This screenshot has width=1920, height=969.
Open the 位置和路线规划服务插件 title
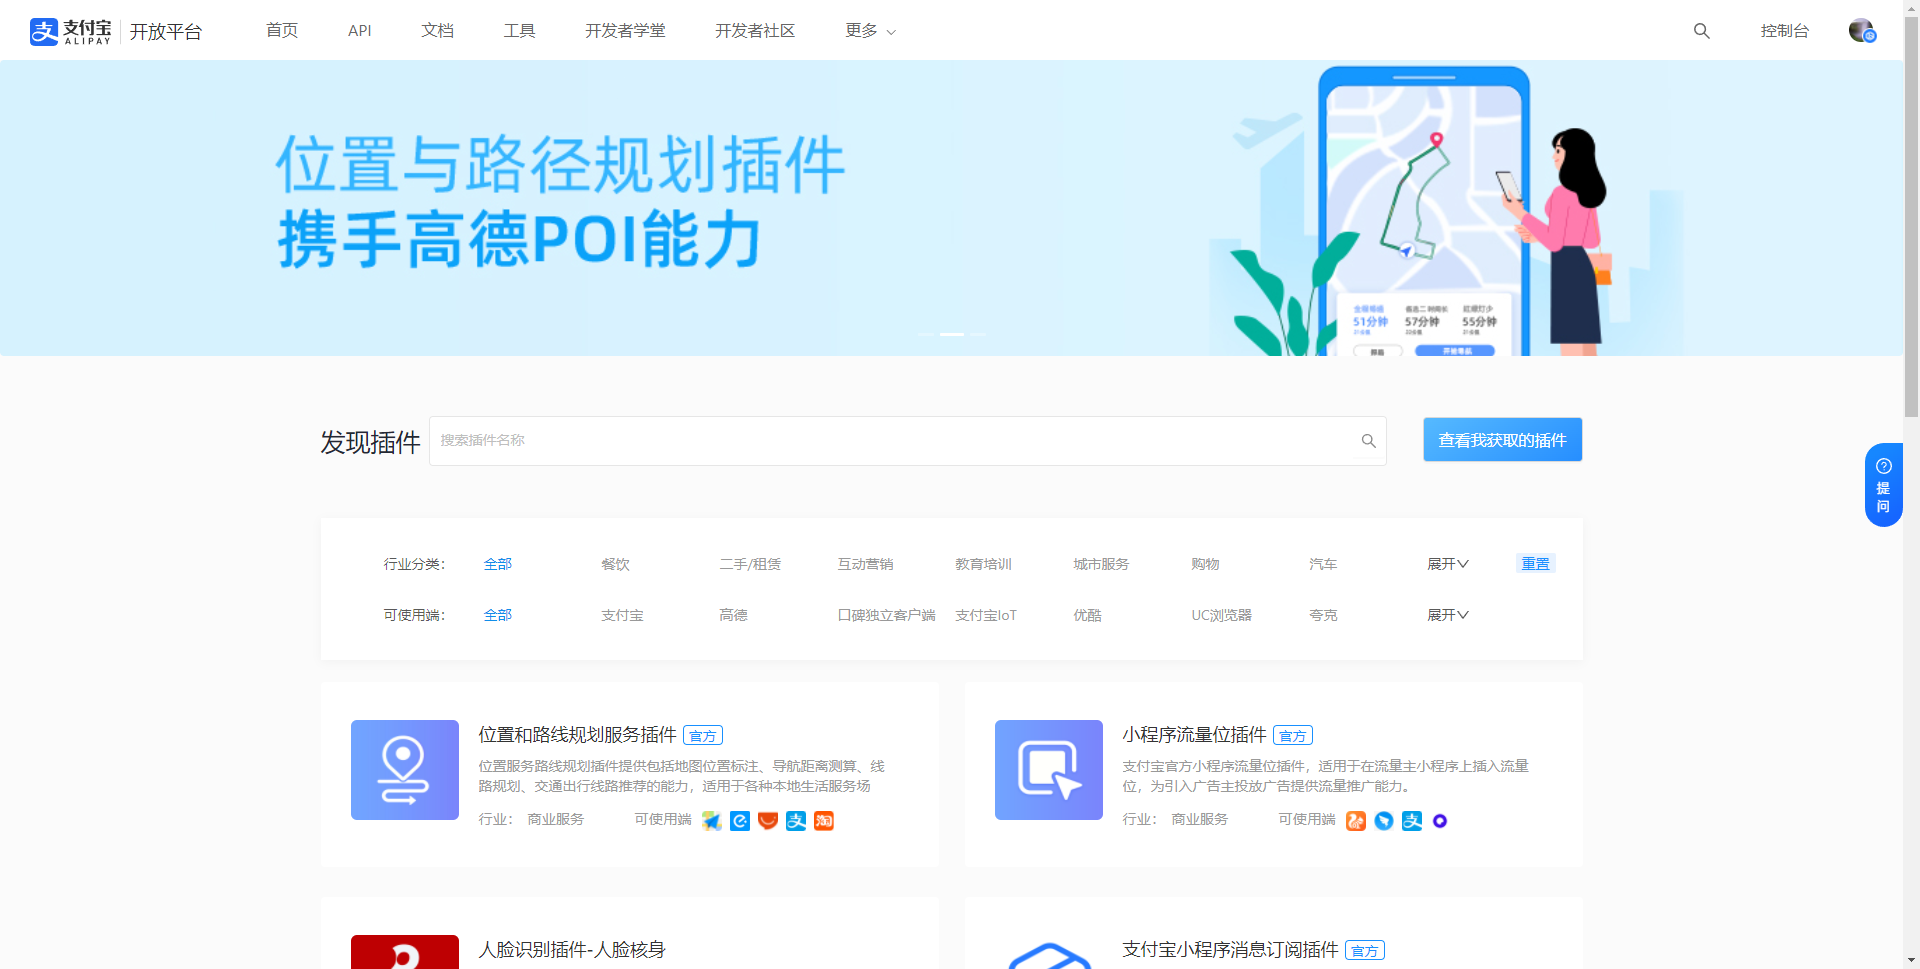click(578, 735)
